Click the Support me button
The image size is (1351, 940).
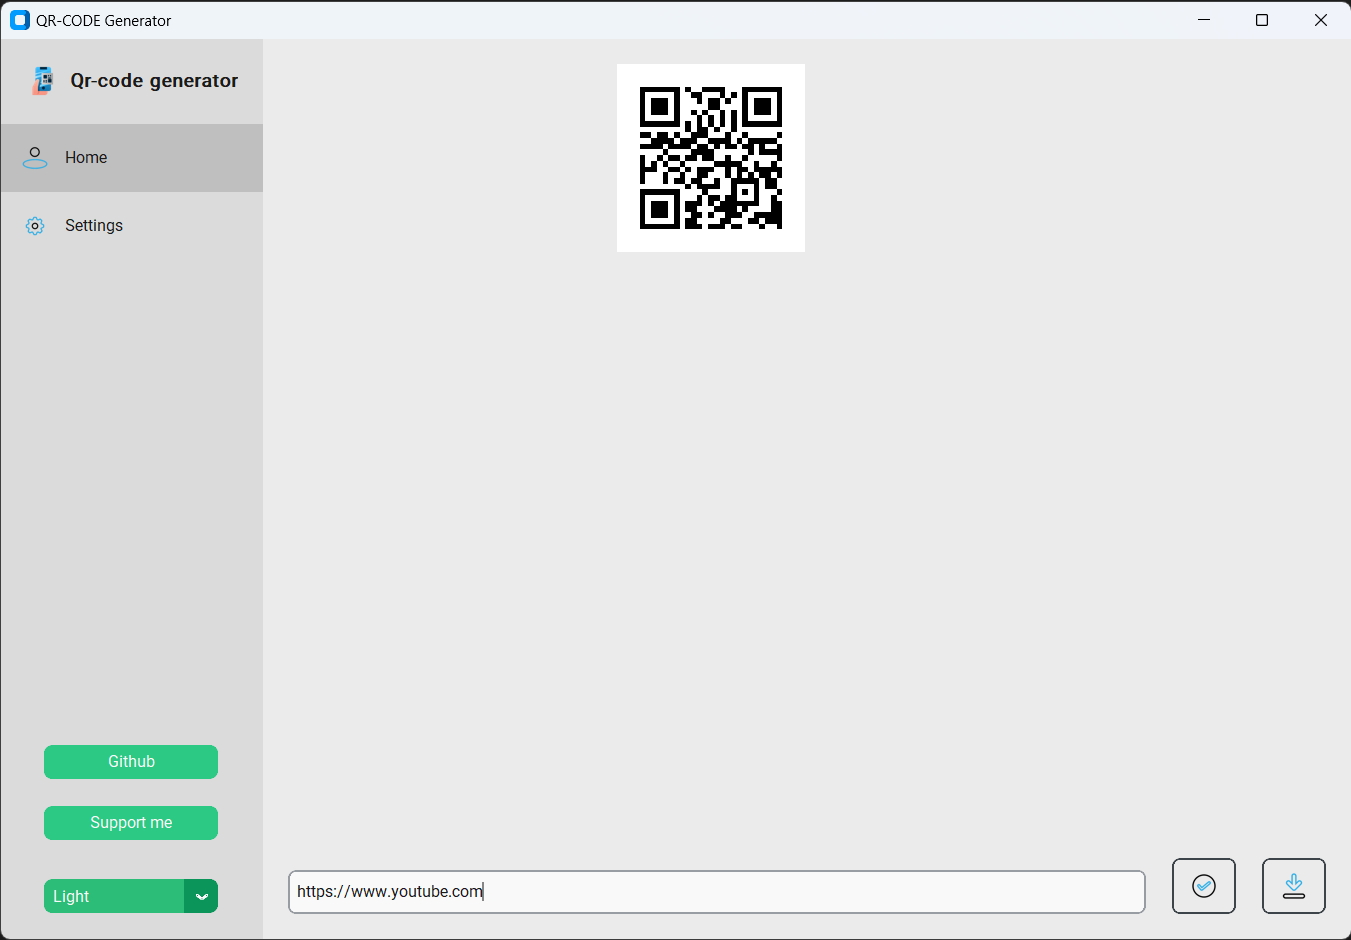tap(130, 822)
